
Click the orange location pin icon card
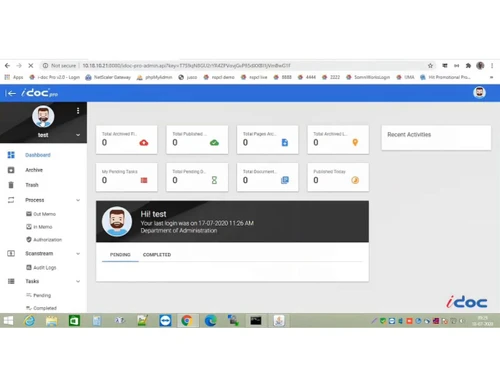tap(355, 143)
